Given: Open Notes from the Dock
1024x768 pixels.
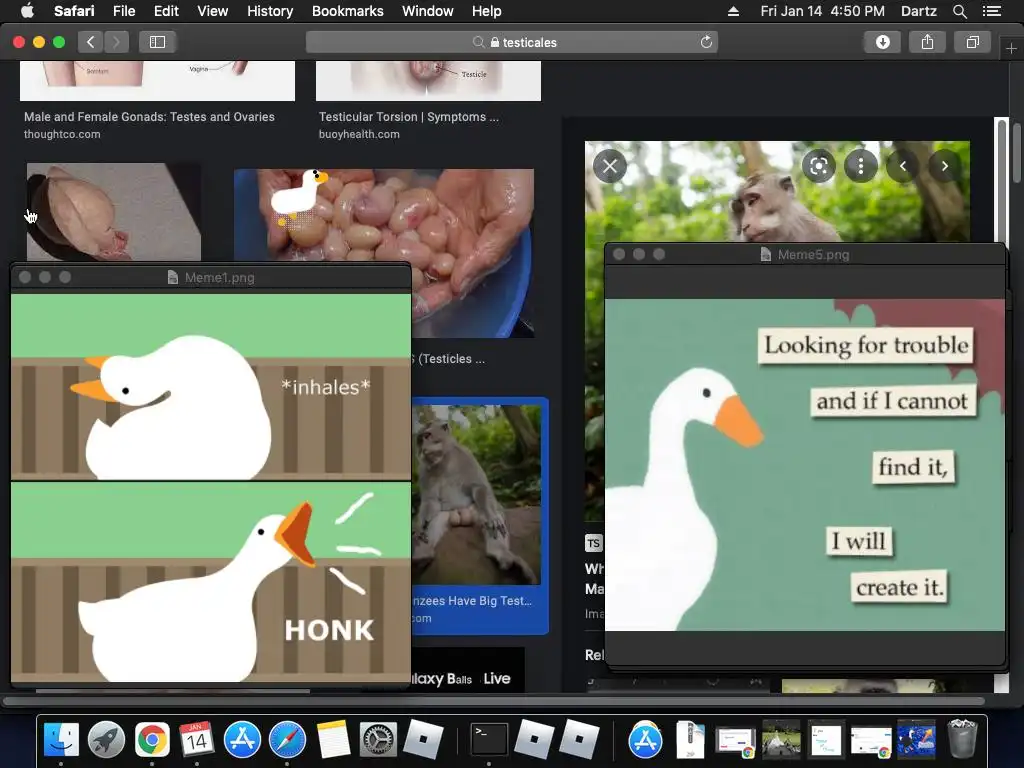Looking at the screenshot, I should (x=333, y=740).
